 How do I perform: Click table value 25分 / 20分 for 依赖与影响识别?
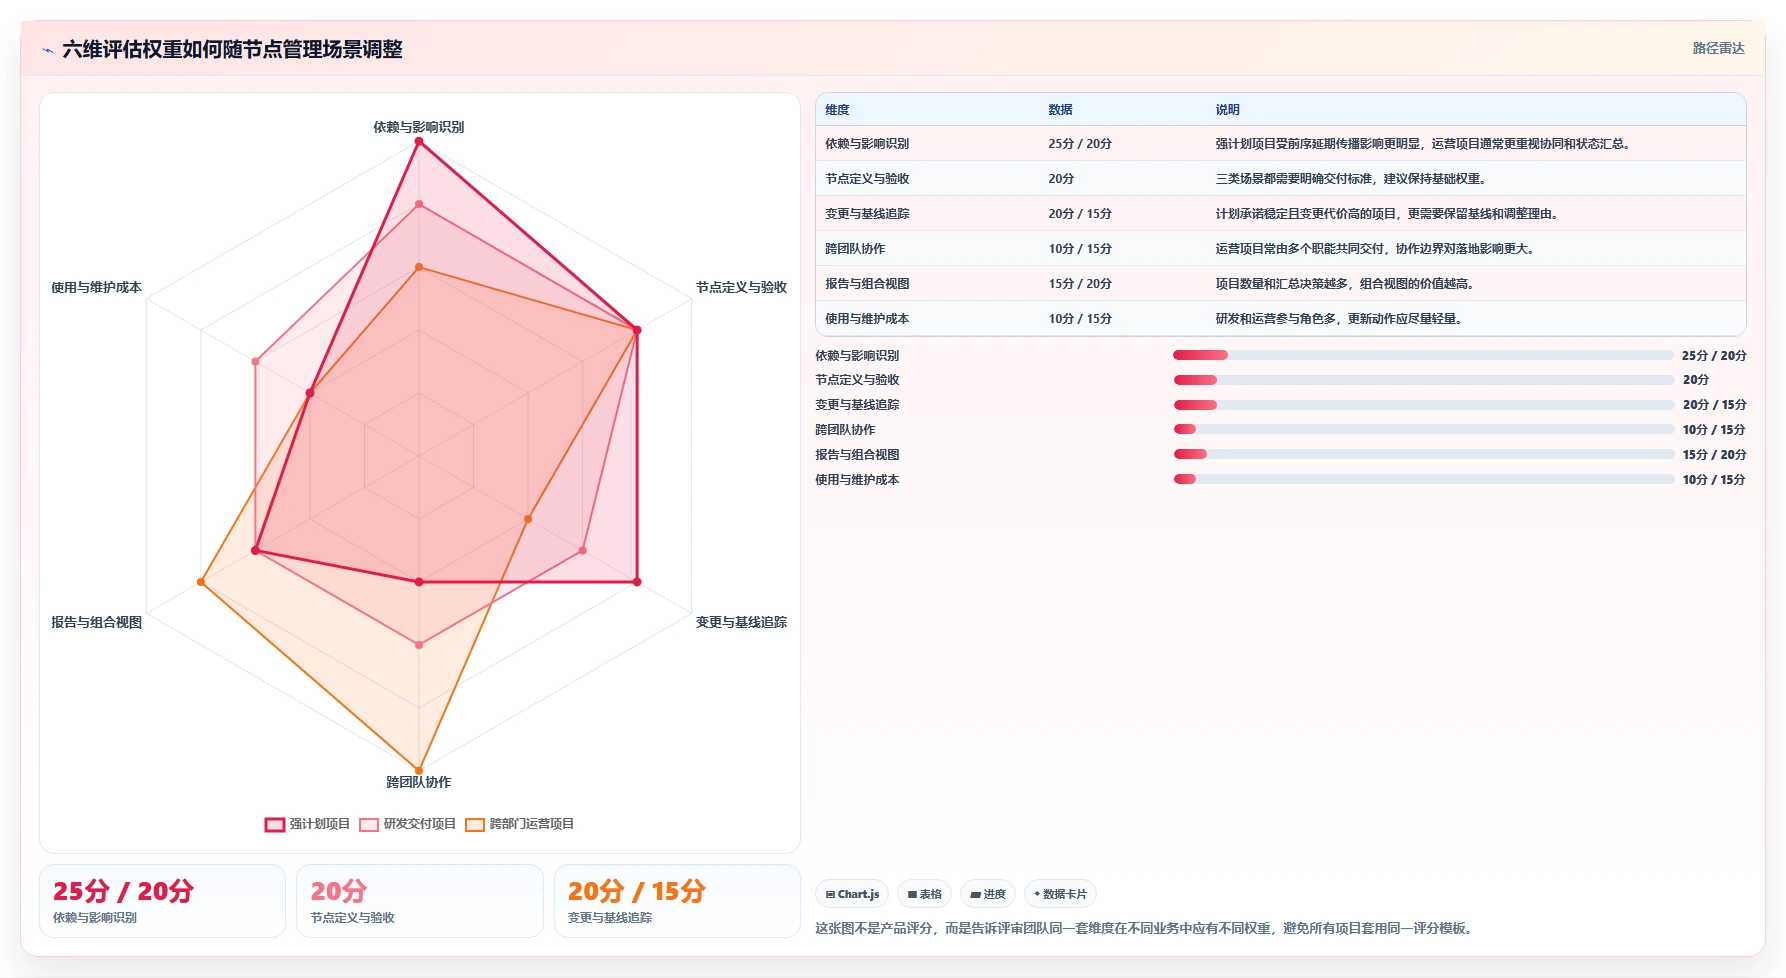(x=1080, y=144)
